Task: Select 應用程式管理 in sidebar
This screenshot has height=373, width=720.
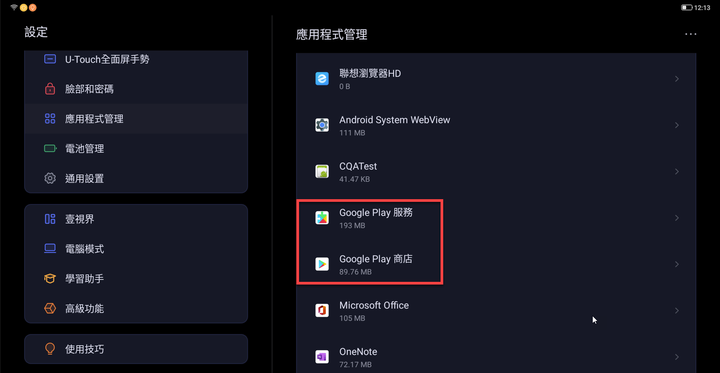Action: click(136, 119)
